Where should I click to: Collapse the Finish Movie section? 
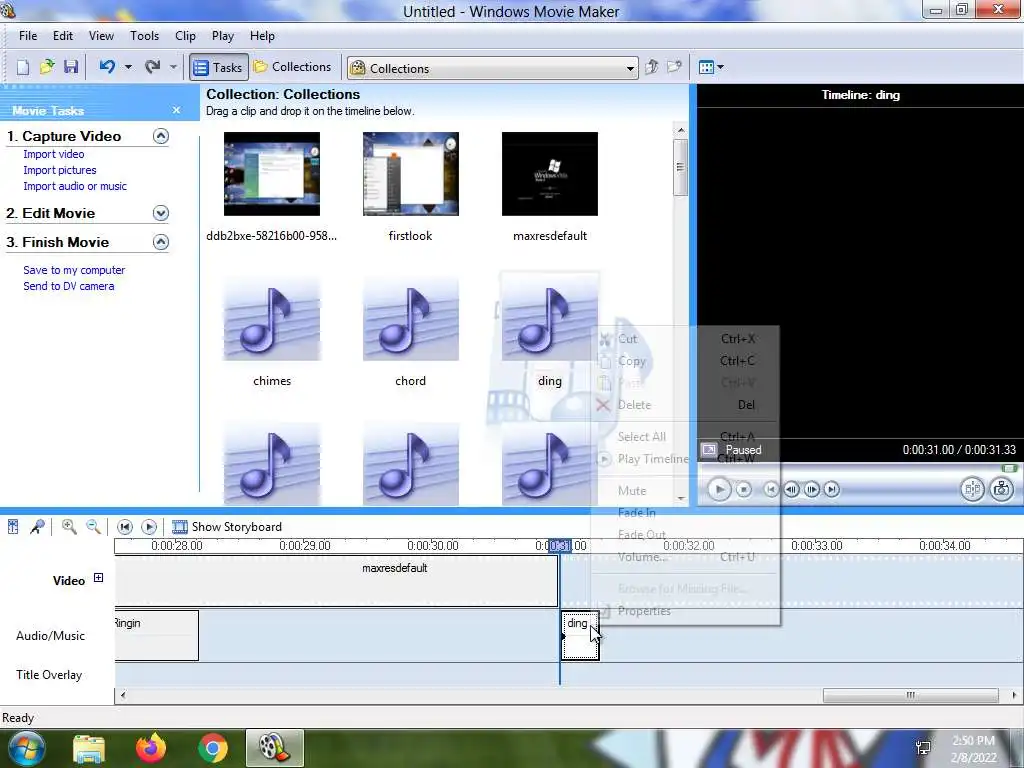tap(161, 242)
